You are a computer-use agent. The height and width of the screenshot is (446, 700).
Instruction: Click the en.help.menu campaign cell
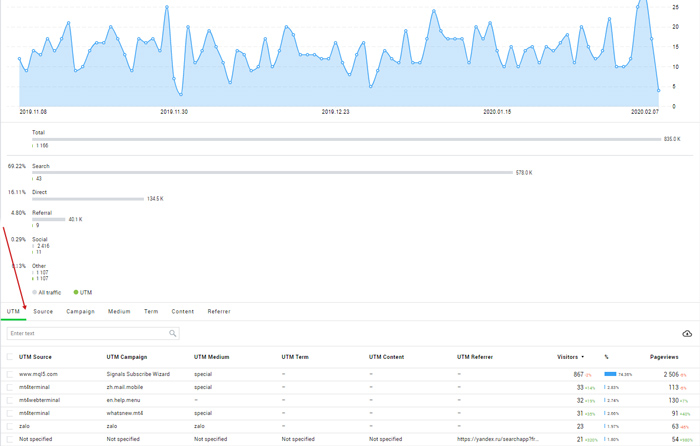[x=123, y=400]
